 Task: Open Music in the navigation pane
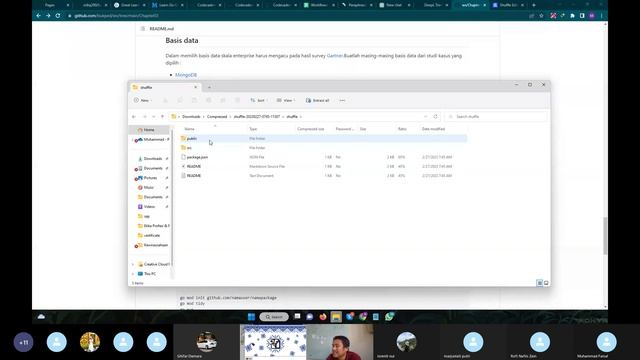(149, 187)
